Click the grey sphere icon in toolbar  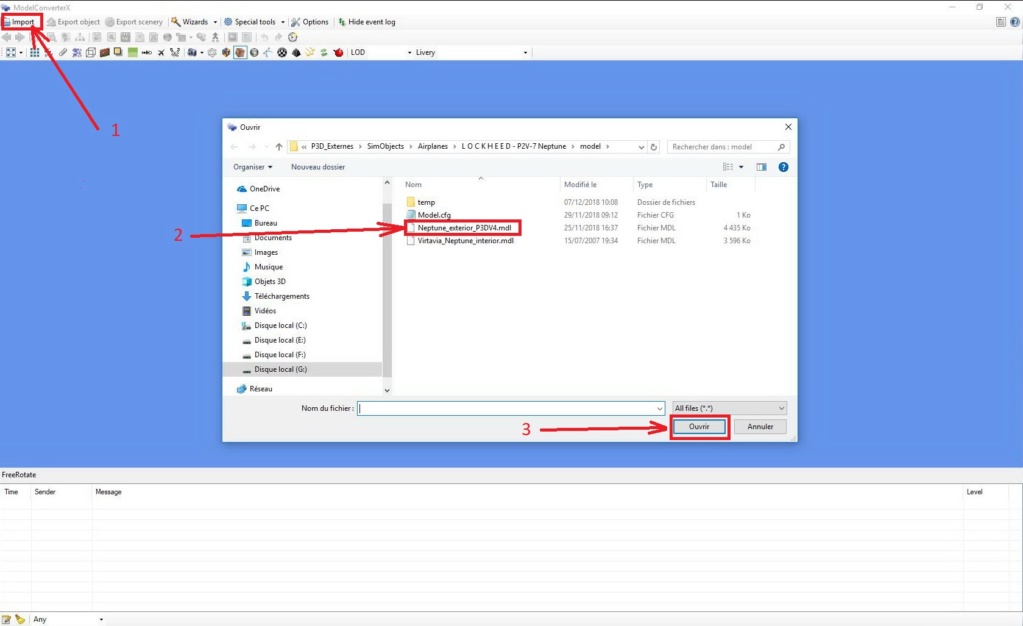[x=254, y=52]
